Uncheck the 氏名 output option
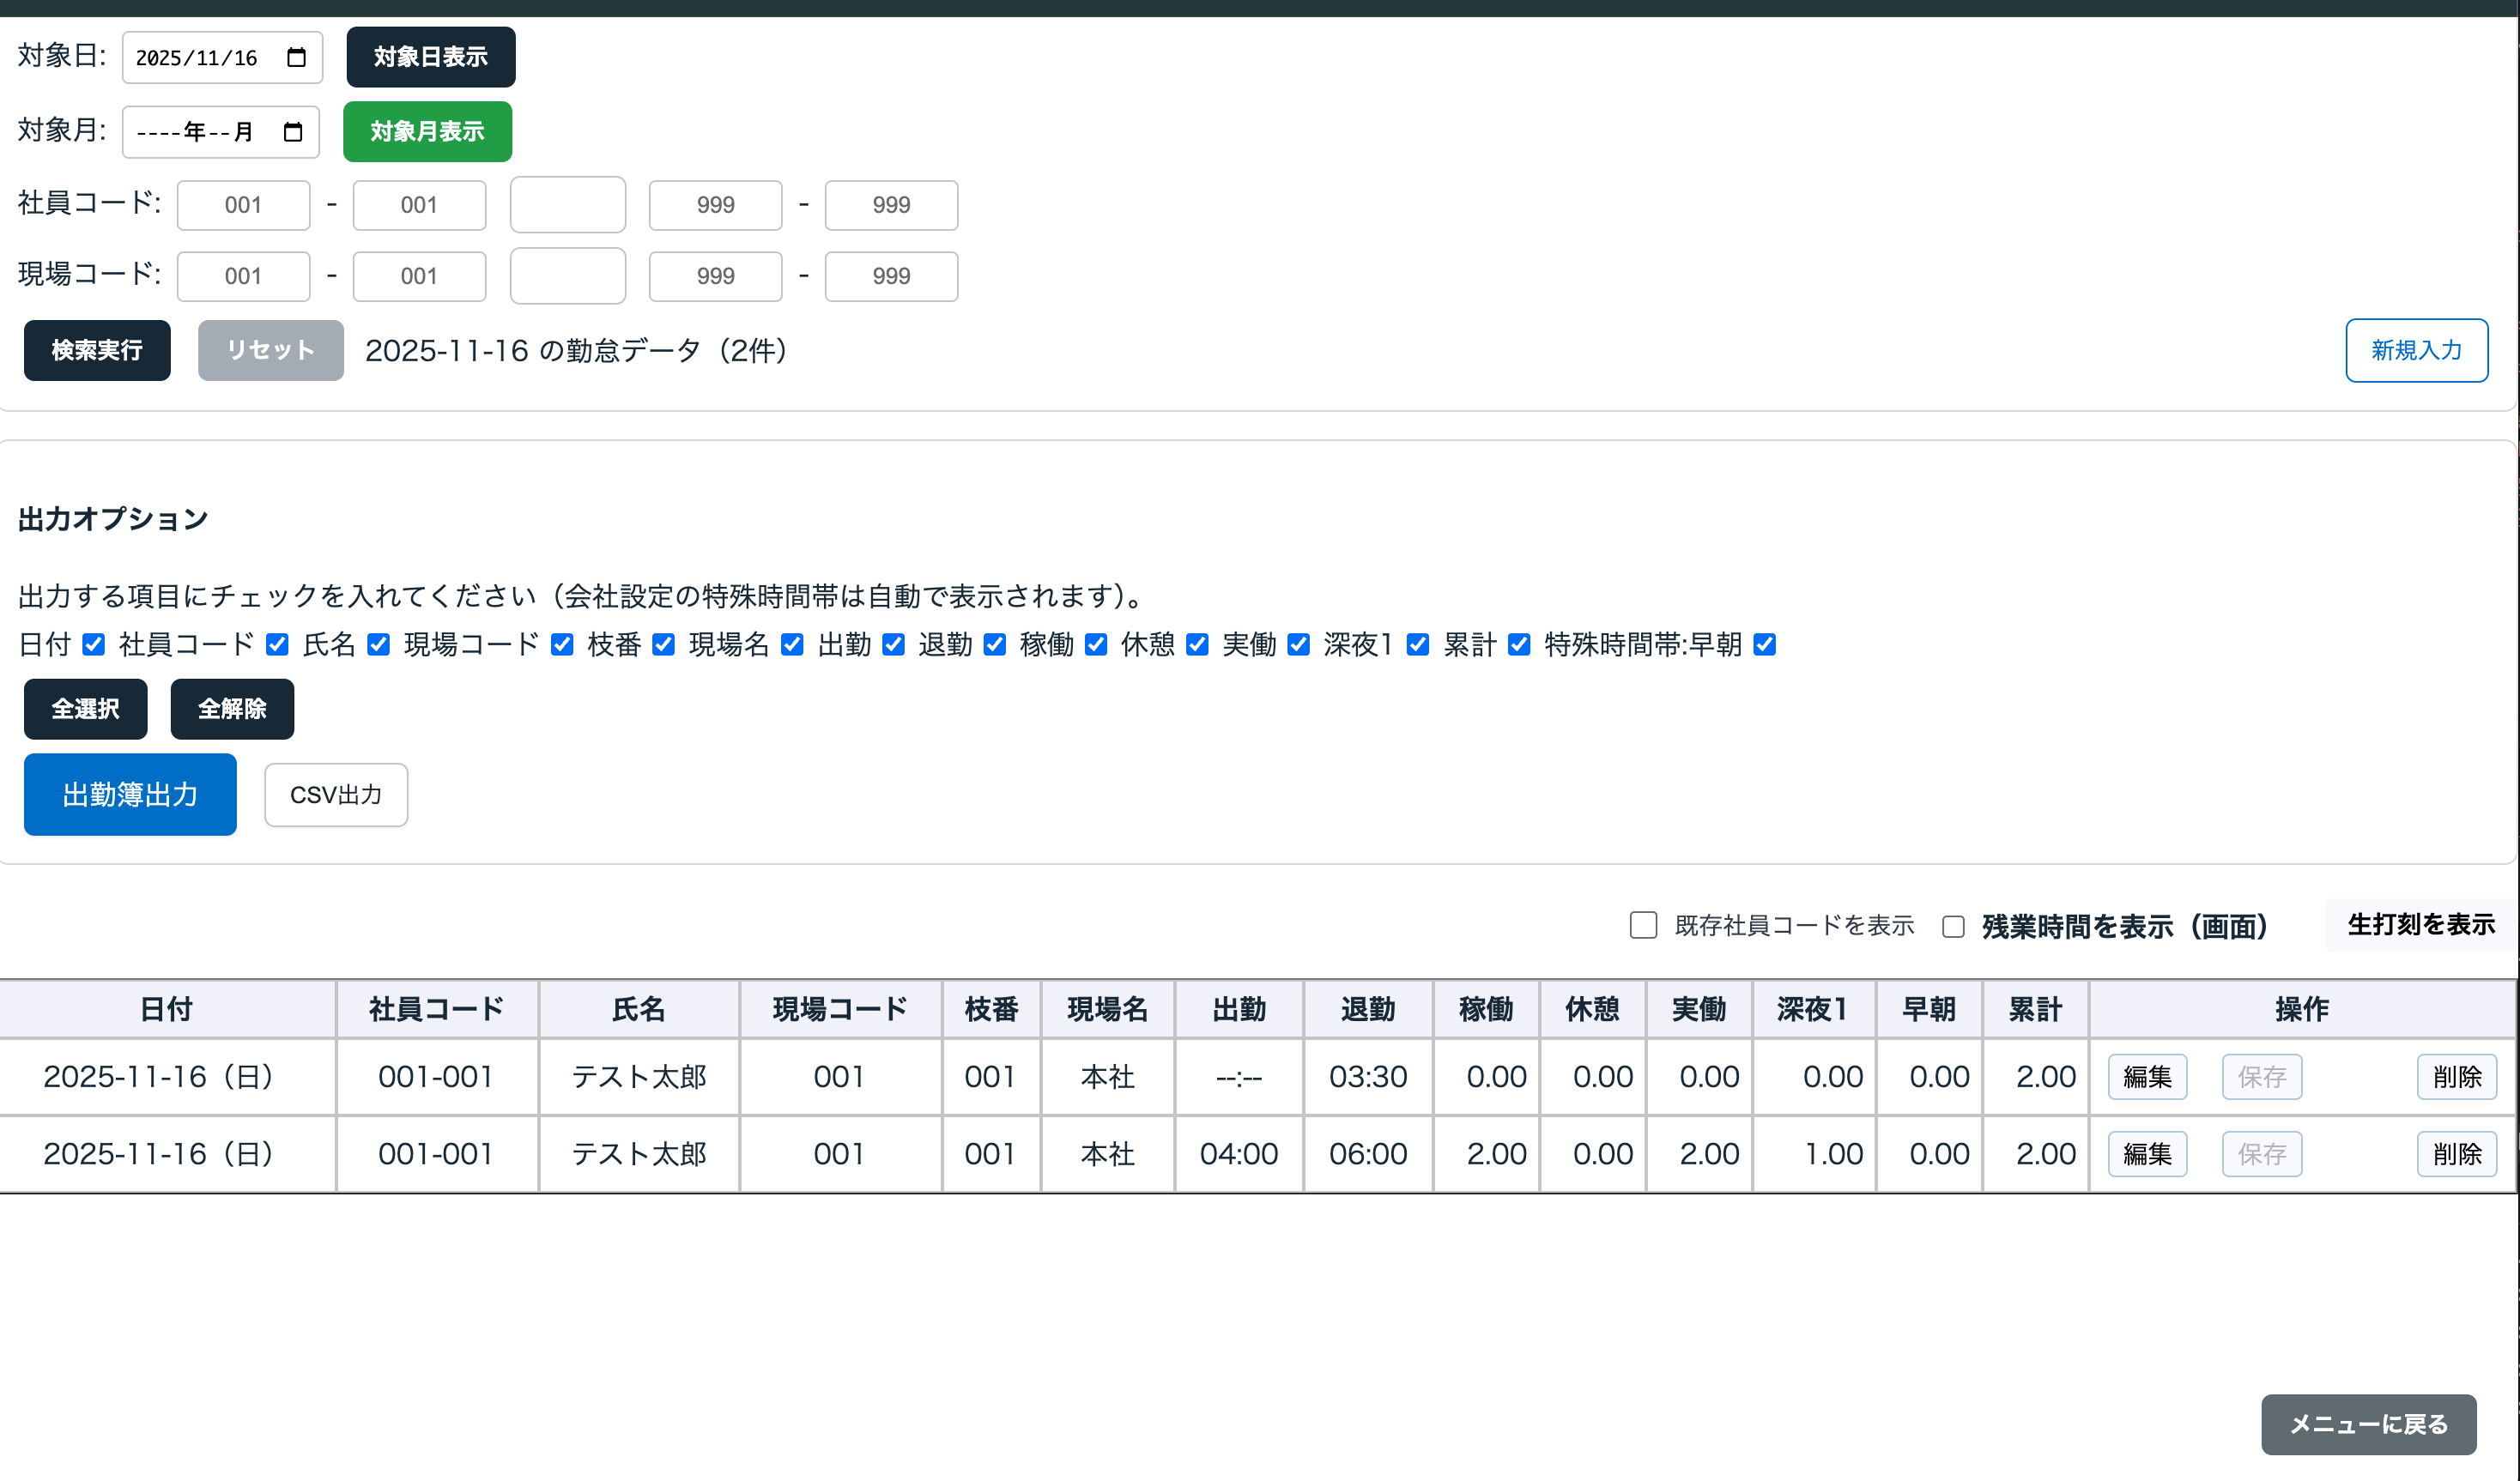The height and width of the screenshot is (1481, 2520). (377, 645)
